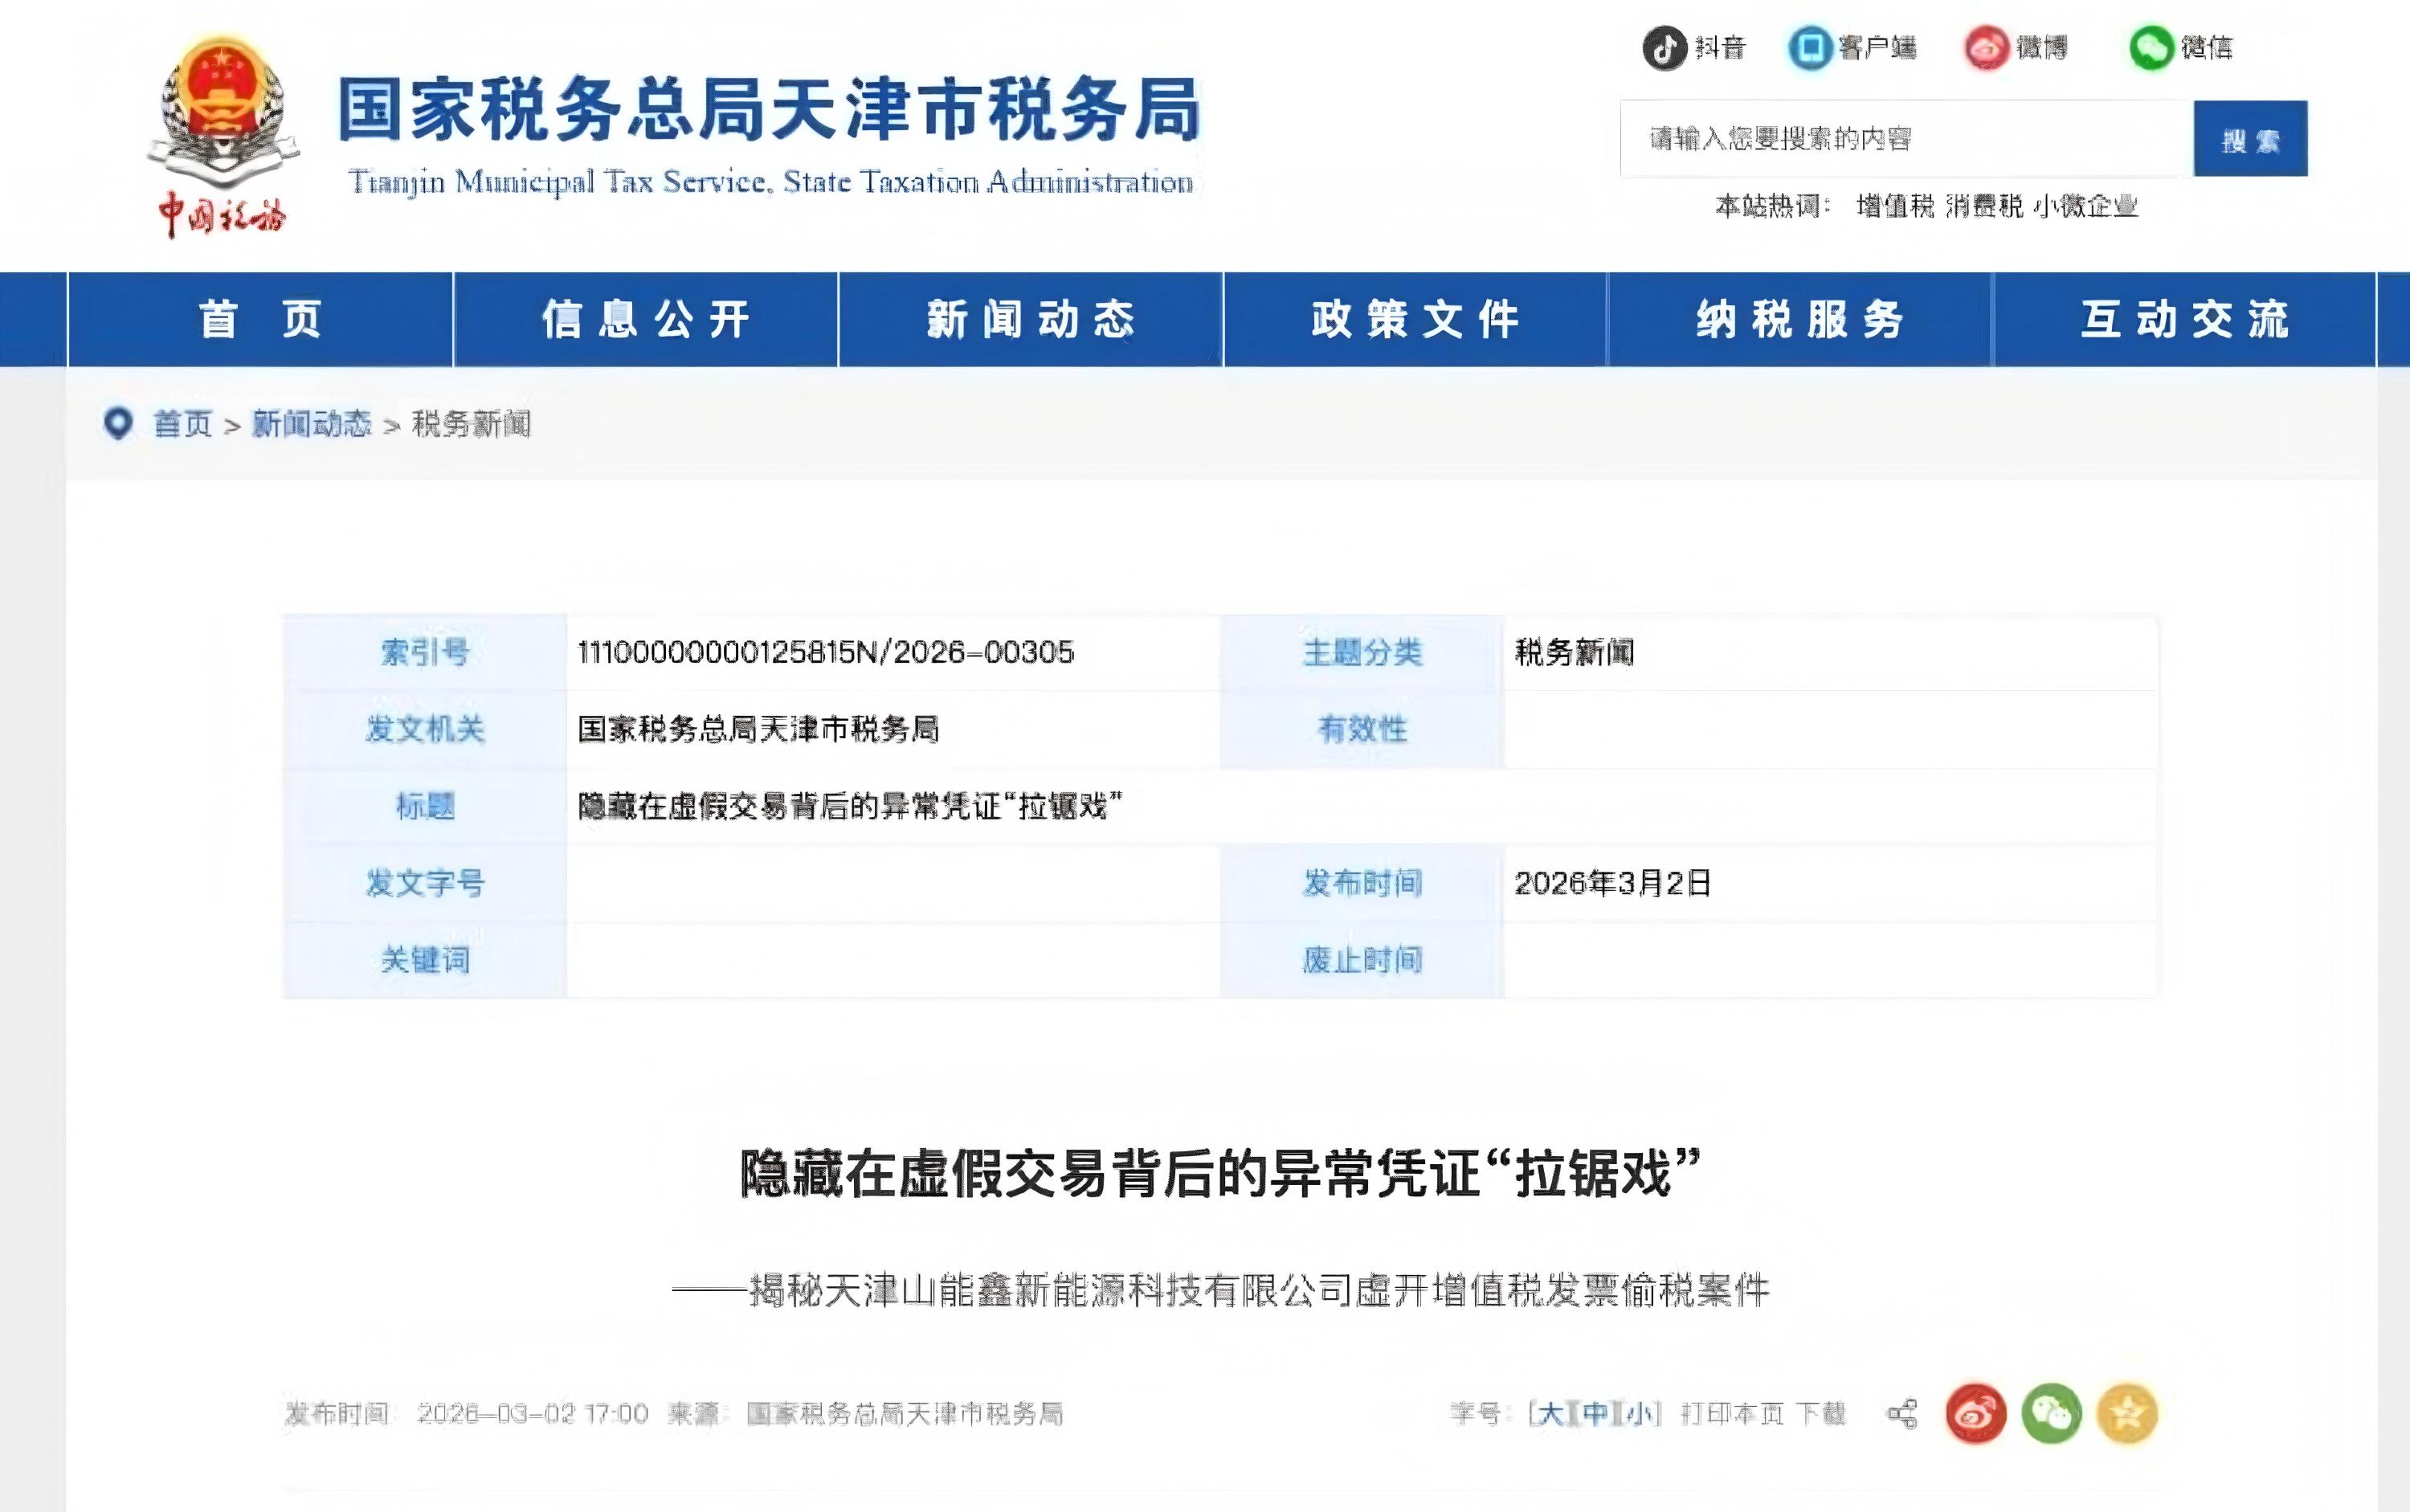Set font size to 小

point(1639,1414)
